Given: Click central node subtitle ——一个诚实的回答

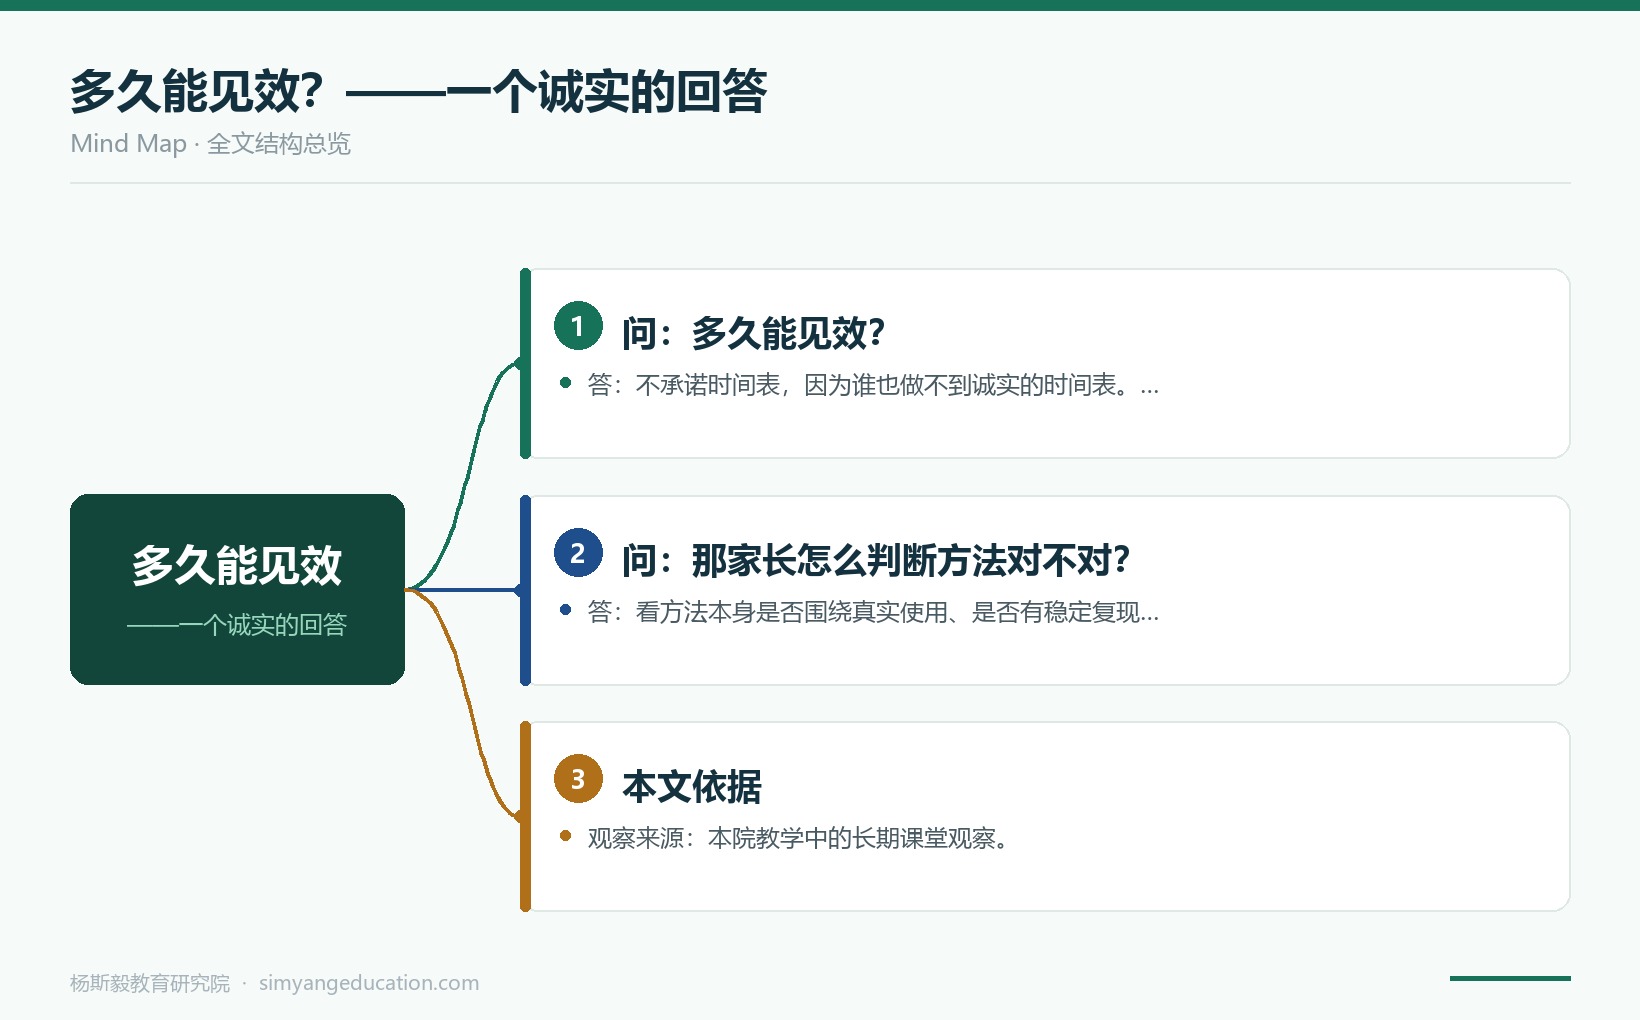Looking at the screenshot, I should (237, 625).
